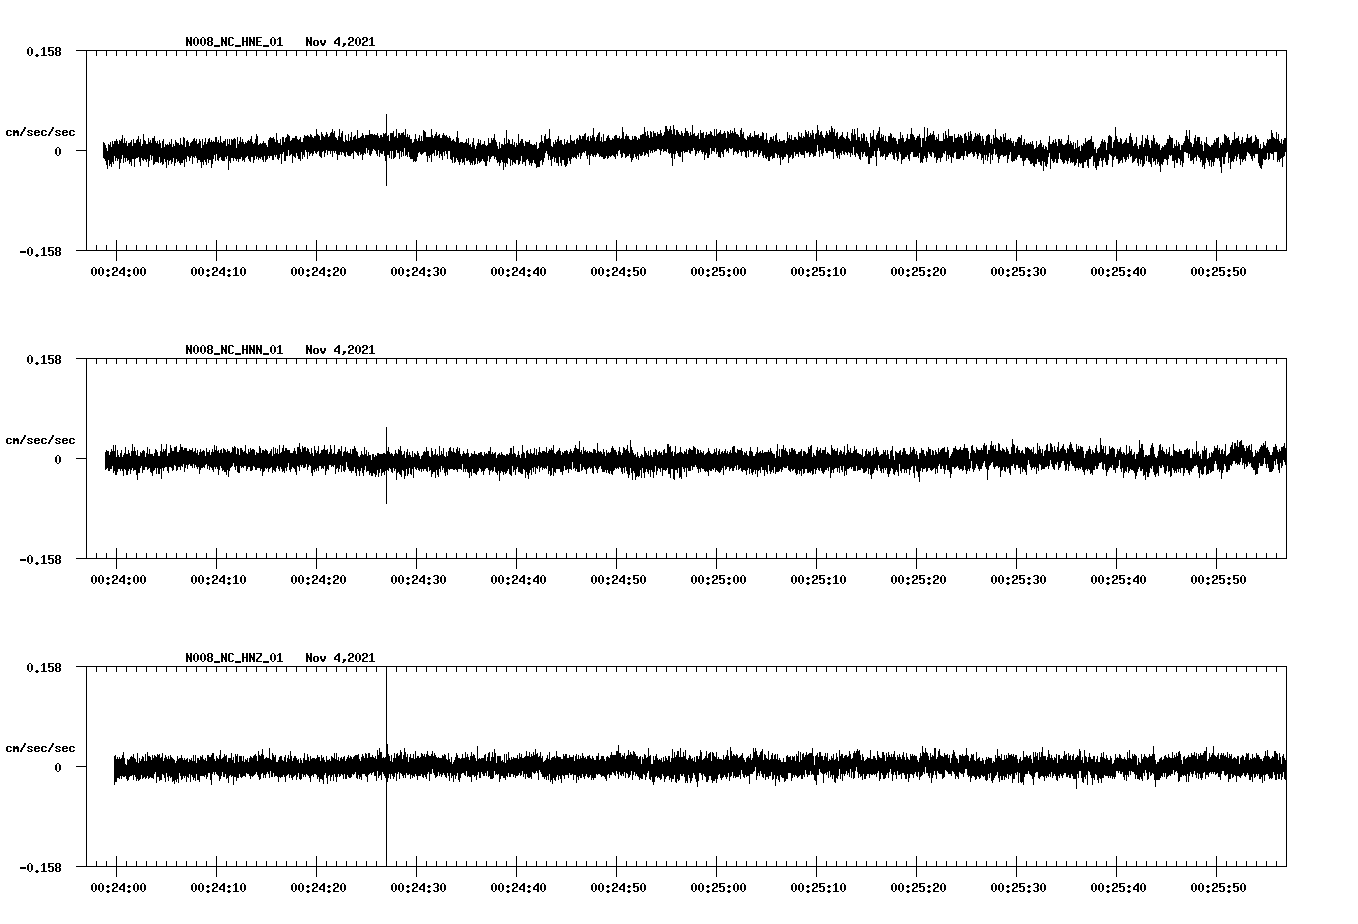Viewport: 1358px width, 924px height.
Task: Click 00:24:00 time label under HNE plot
Action: pyautogui.click(x=118, y=272)
